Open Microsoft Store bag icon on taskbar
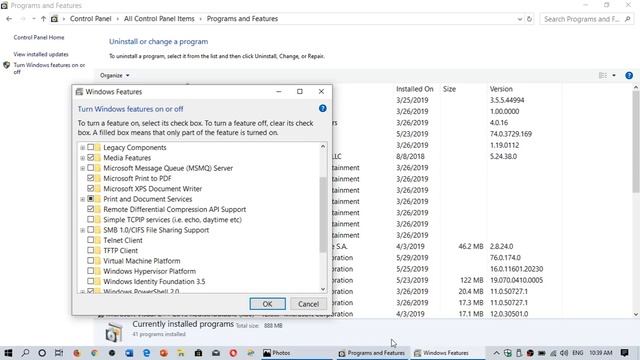Viewport: 640px width, 360px height. point(198,353)
